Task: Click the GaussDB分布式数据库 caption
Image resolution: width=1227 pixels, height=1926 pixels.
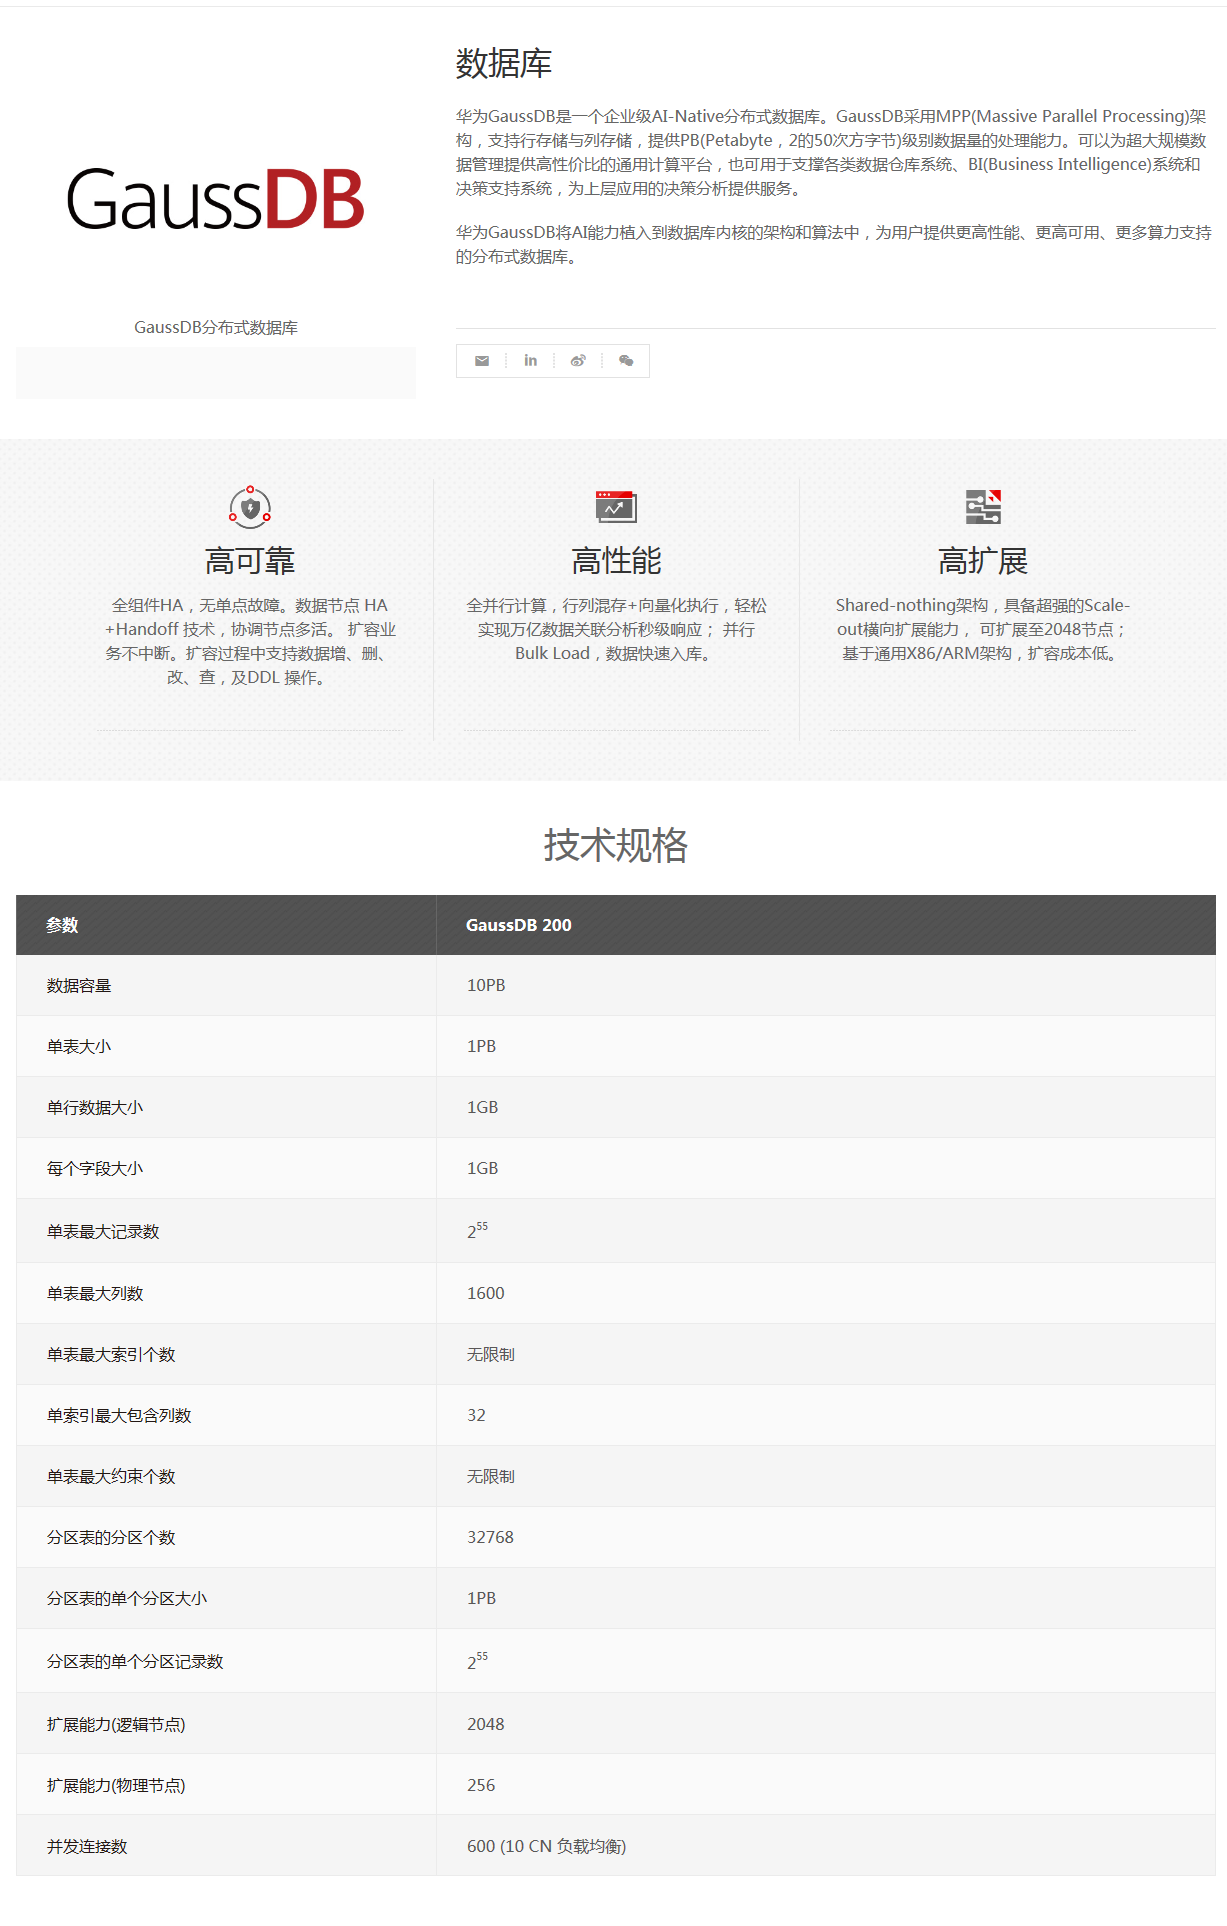Action: tap(216, 327)
